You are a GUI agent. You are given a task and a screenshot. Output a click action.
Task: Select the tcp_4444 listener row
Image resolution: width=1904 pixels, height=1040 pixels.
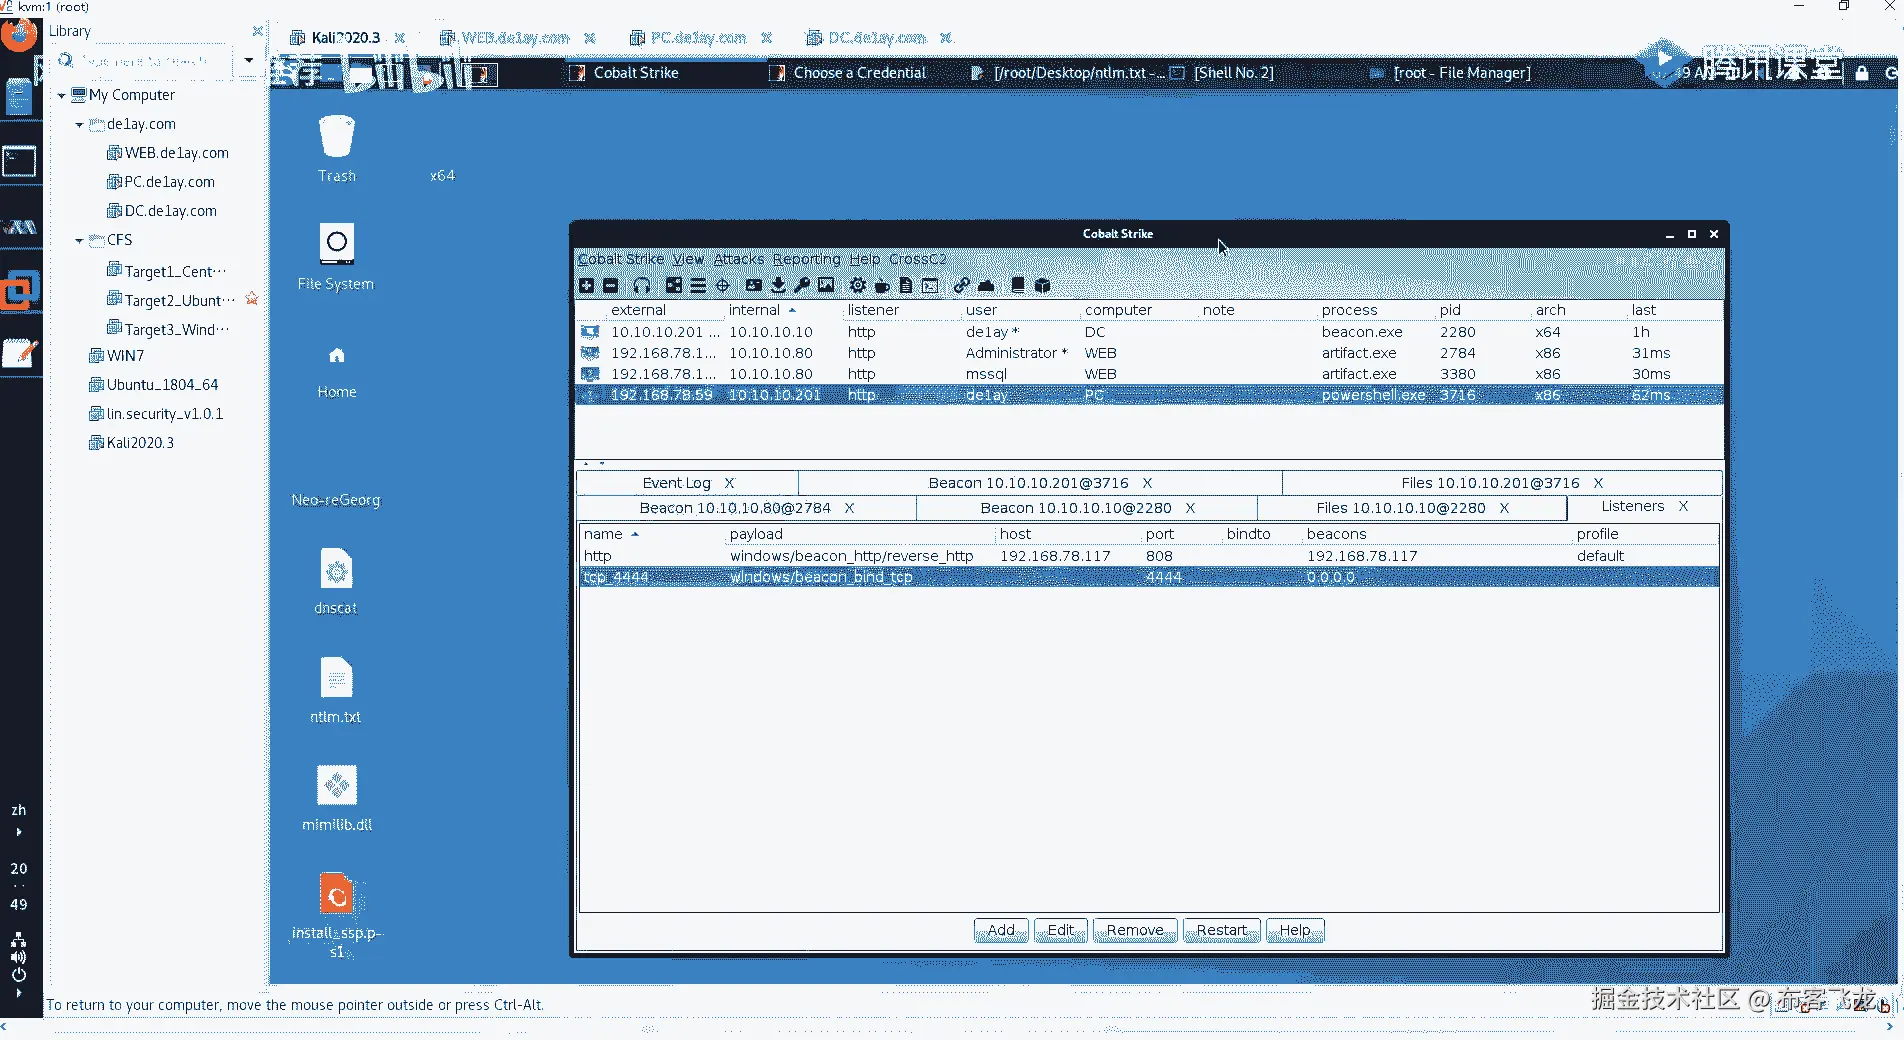[x=1149, y=577]
